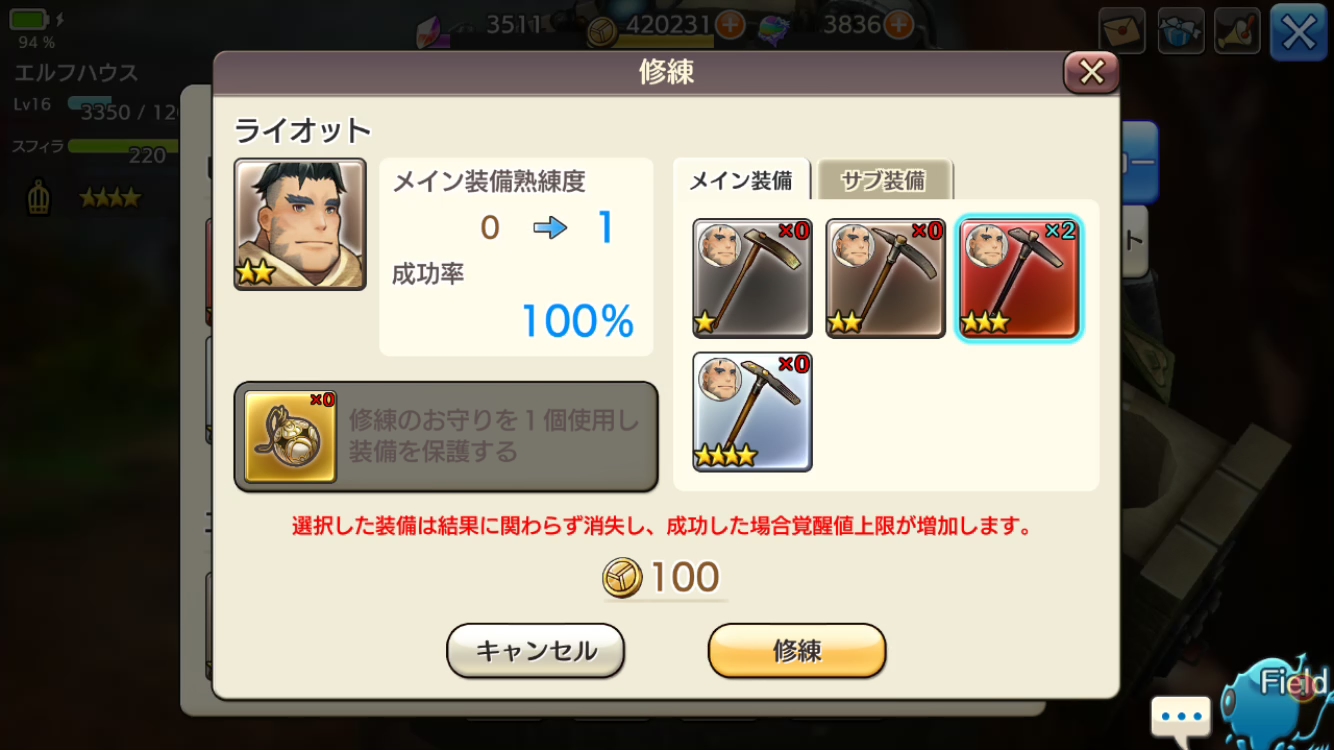Image resolution: width=1334 pixels, height=750 pixels.
Task: Open the gift box icon
Action: (x=1180, y=31)
